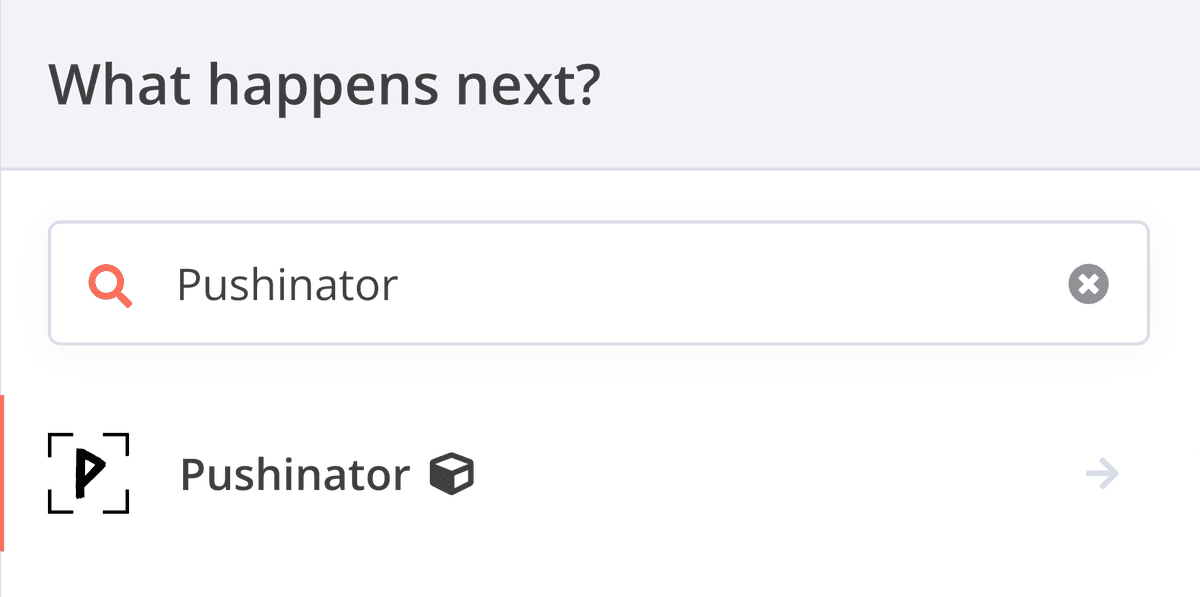
Task: Open the Pushinator app via its bracketed P icon
Action: [89, 473]
